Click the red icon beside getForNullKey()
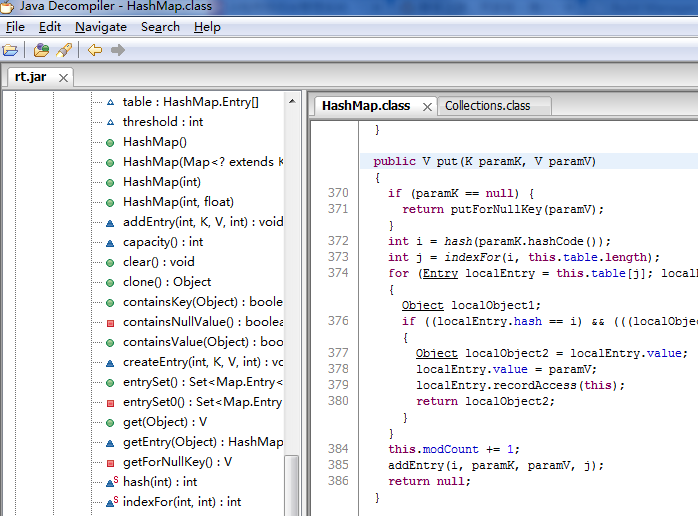698x516 pixels. [x=110, y=462]
